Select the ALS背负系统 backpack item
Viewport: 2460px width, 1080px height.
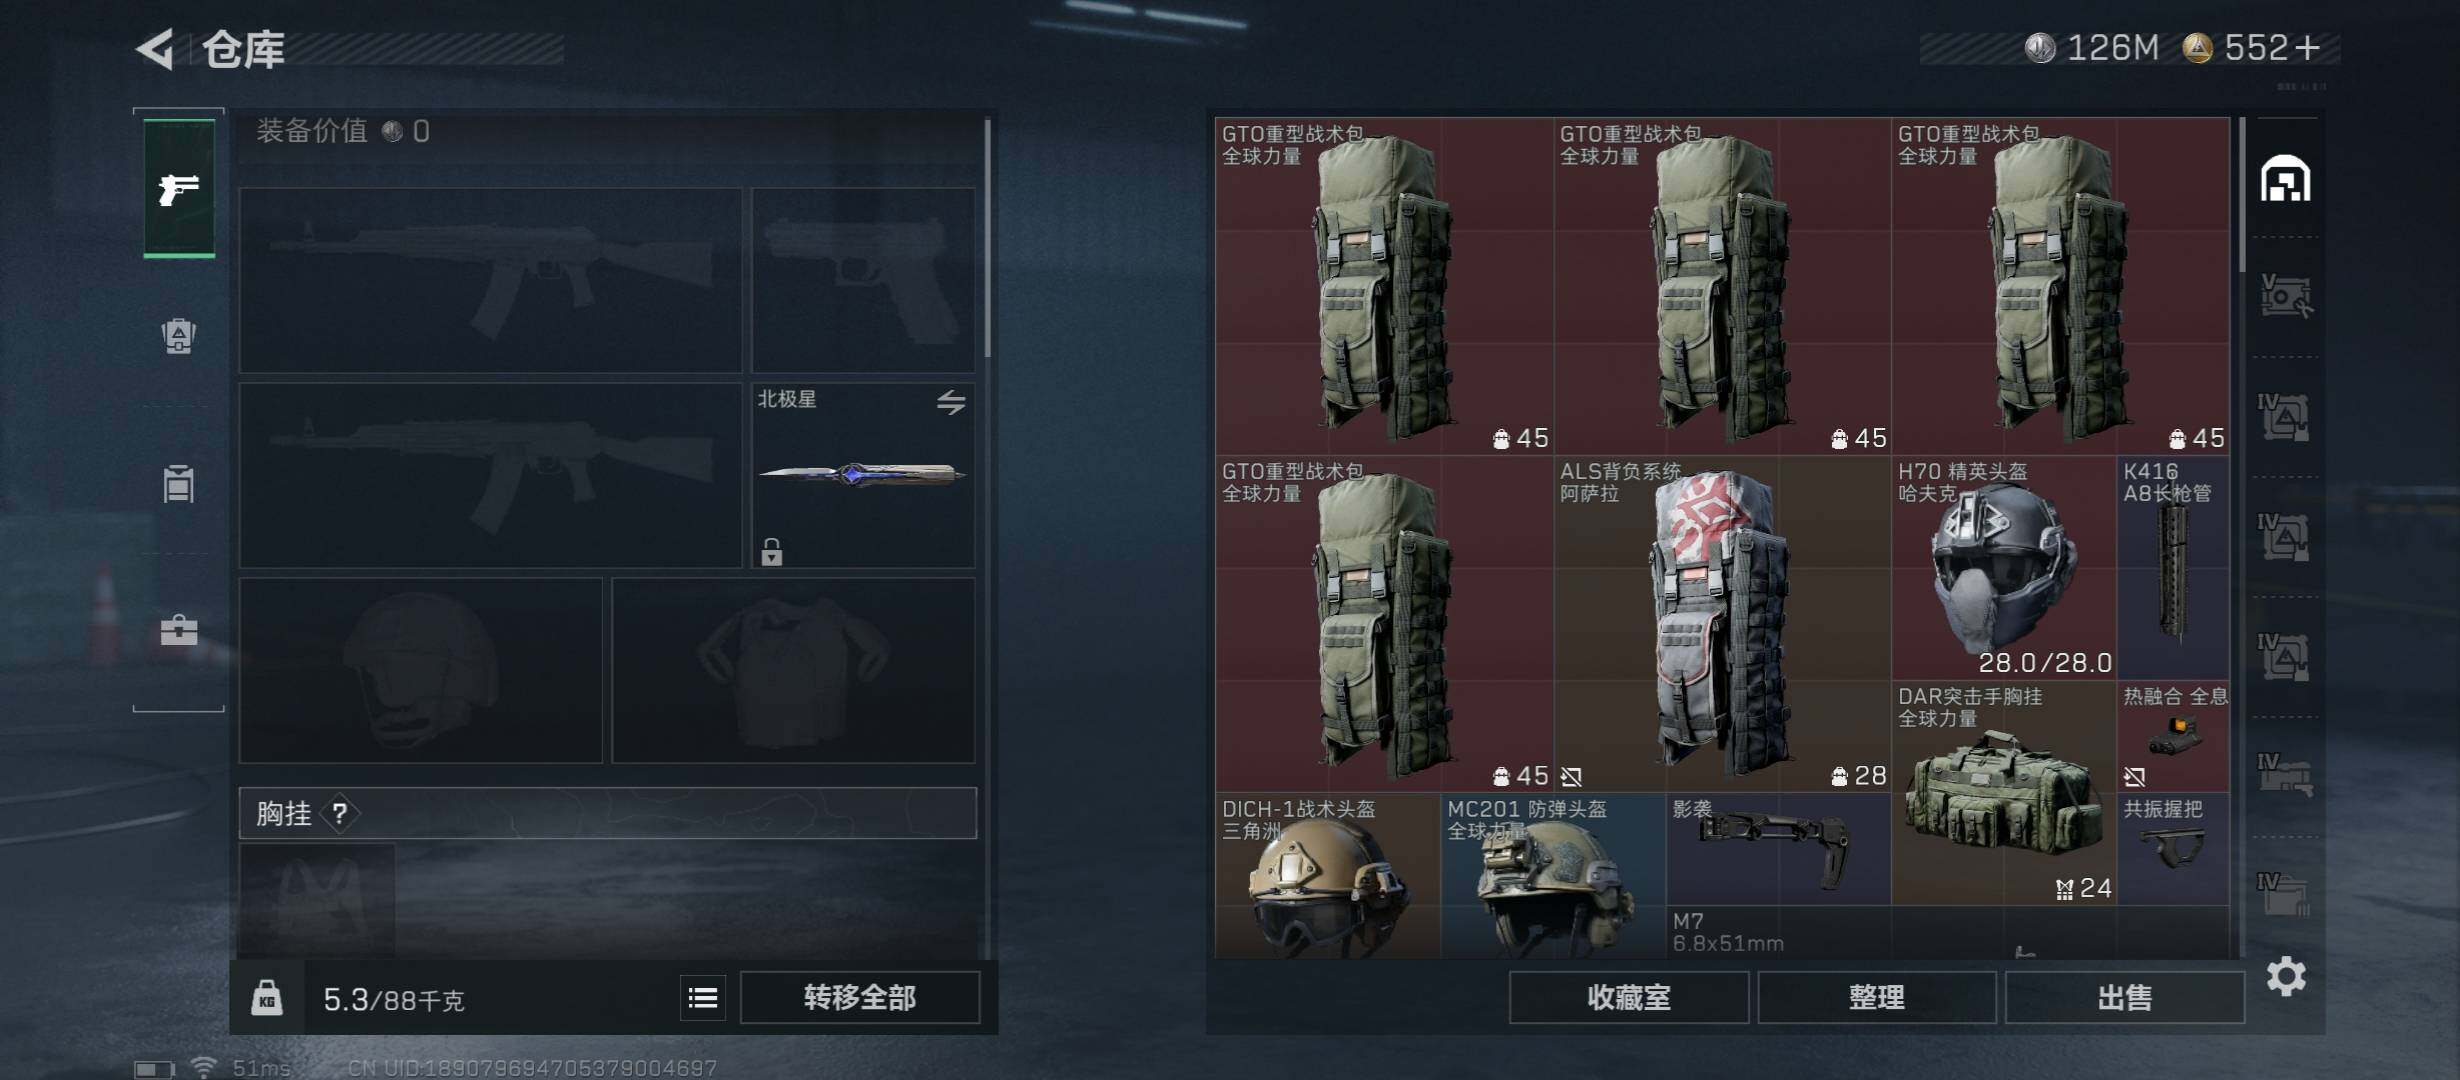(1722, 624)
